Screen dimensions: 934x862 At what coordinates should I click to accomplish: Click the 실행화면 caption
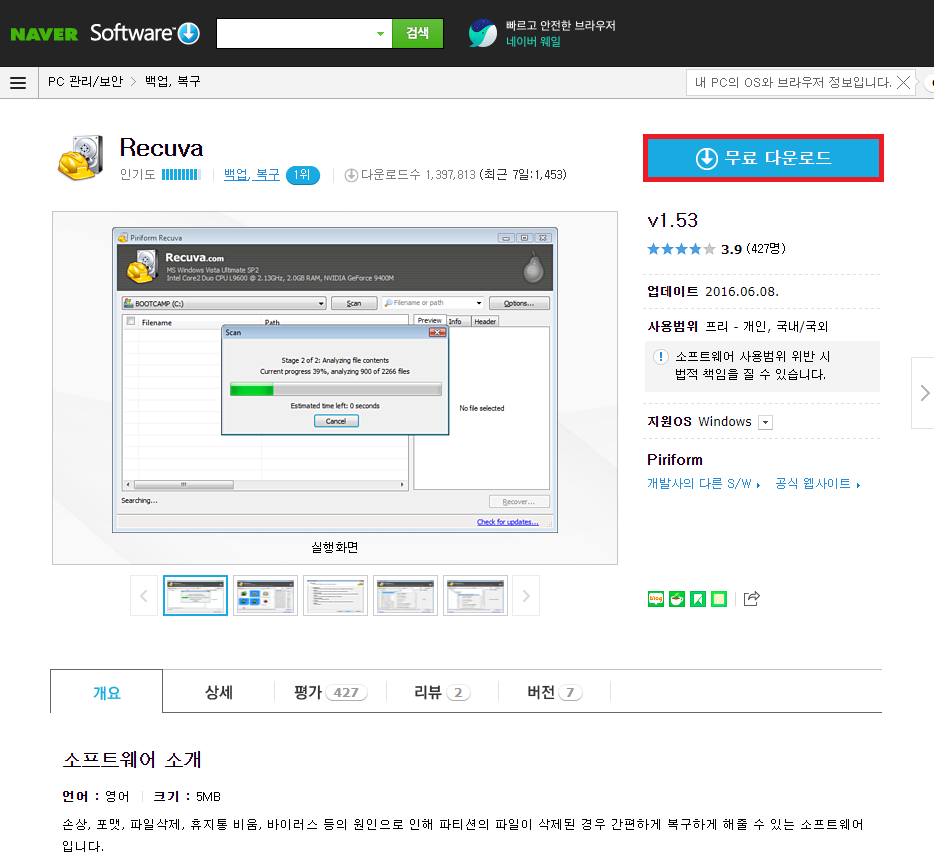[x=335, y=547]
